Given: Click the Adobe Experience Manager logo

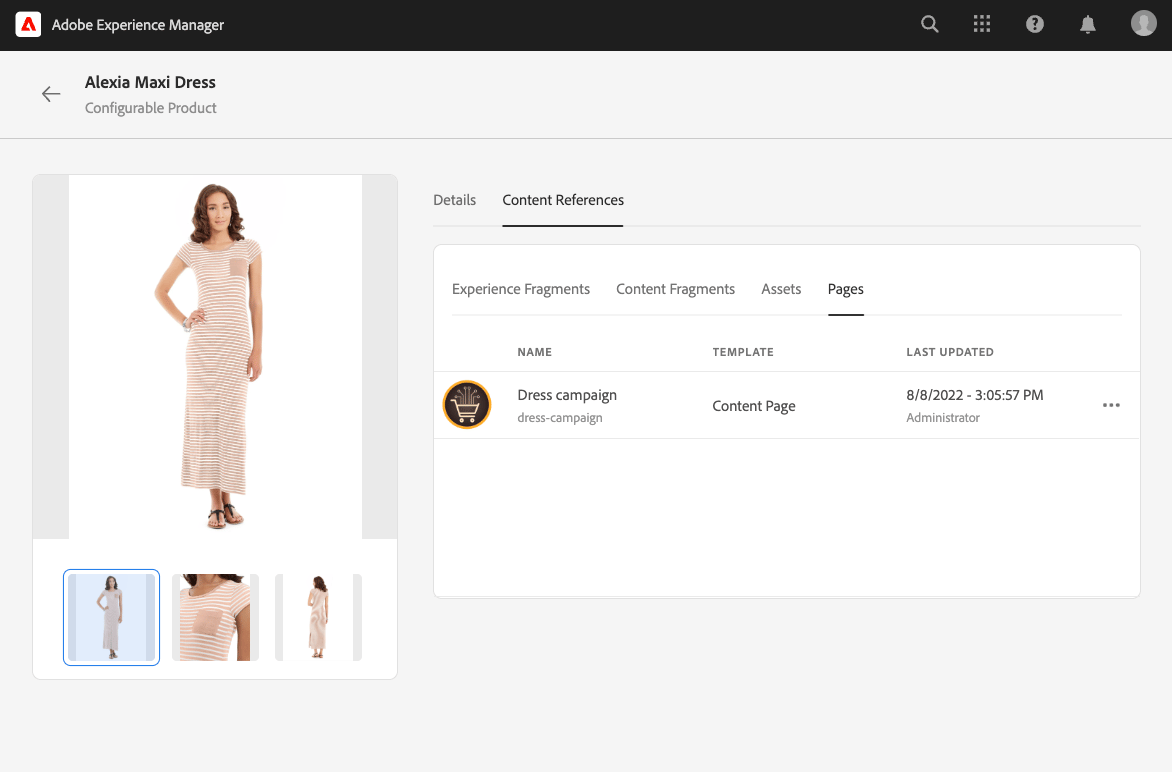Looking at the screenshot, I should tap(28, 24).
